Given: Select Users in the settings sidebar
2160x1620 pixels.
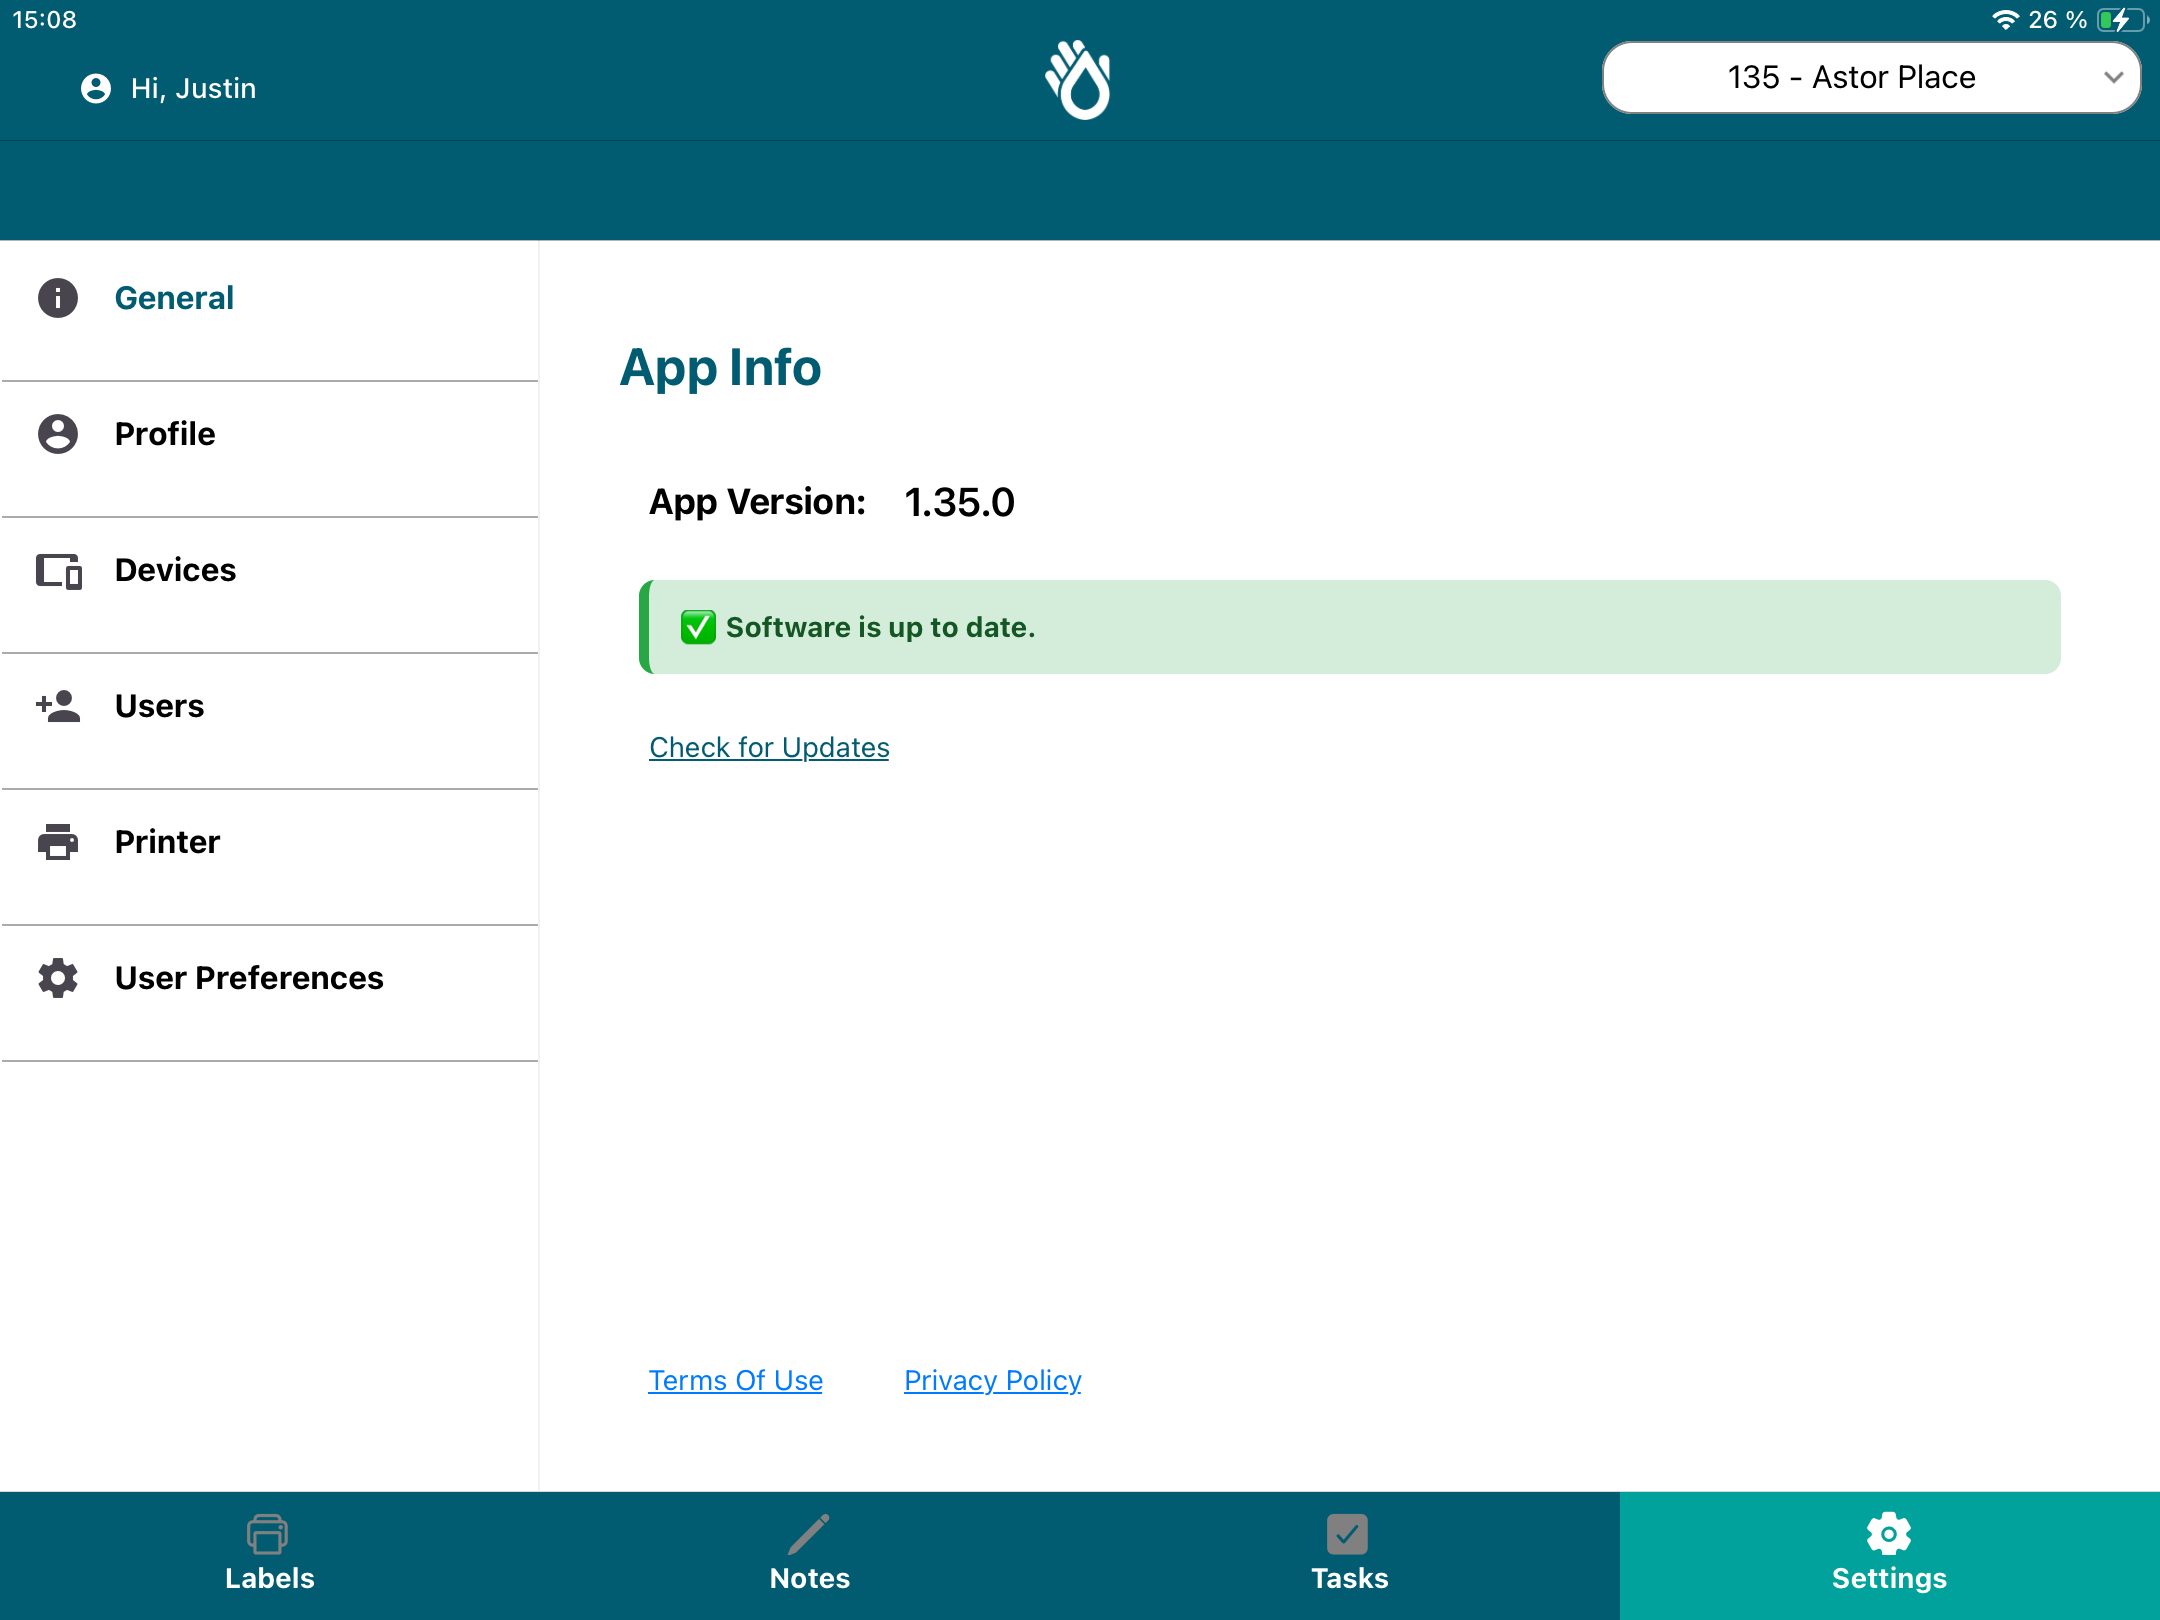Looking at the screenshot, I should (x=159, y=706).
